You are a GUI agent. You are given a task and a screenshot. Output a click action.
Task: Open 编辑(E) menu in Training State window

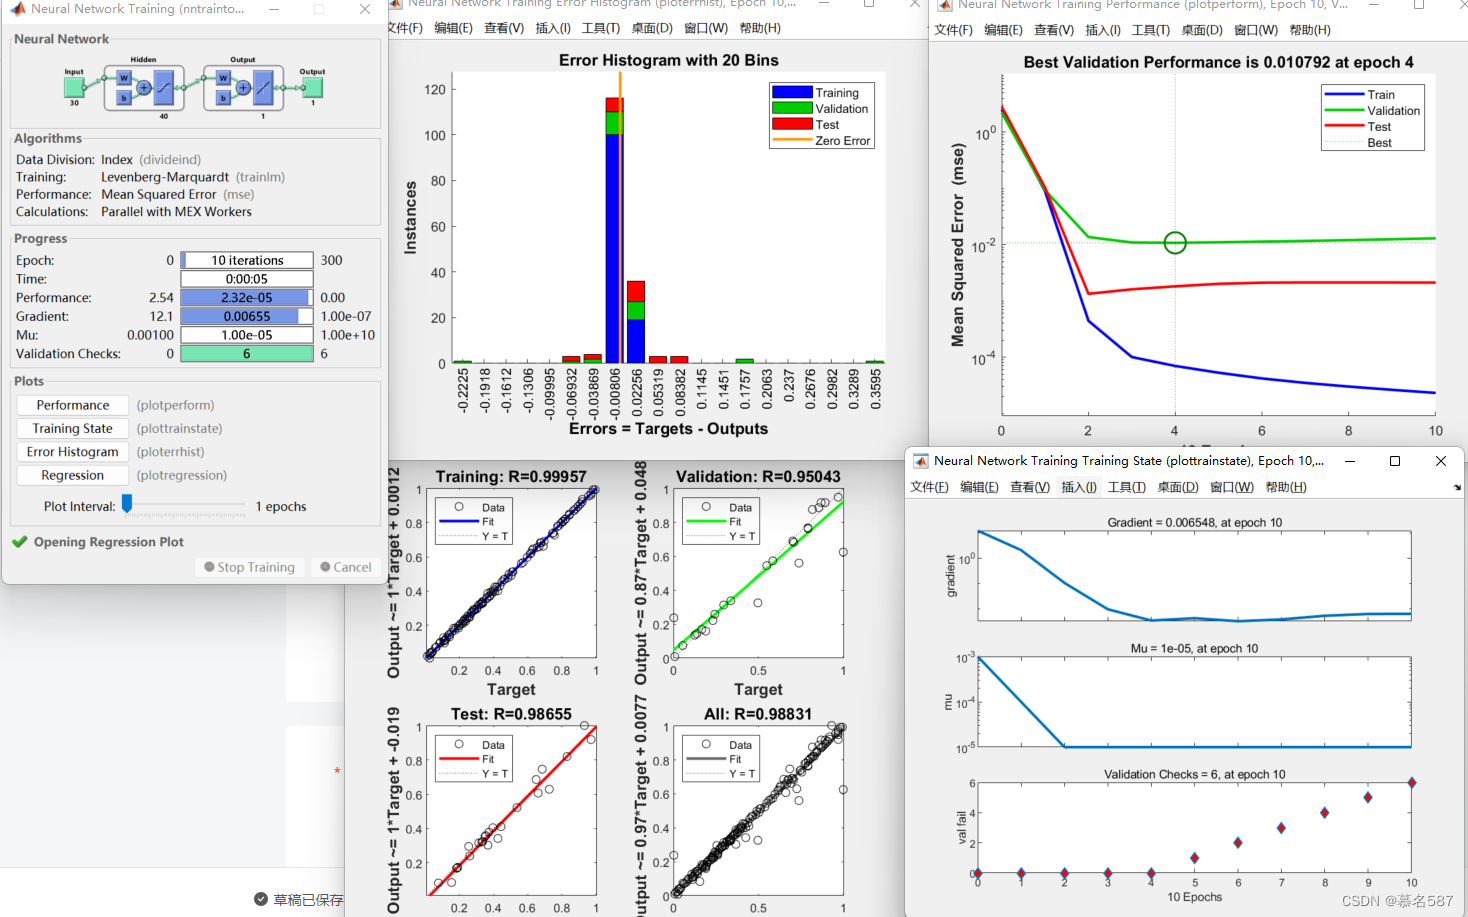[979, 488]
